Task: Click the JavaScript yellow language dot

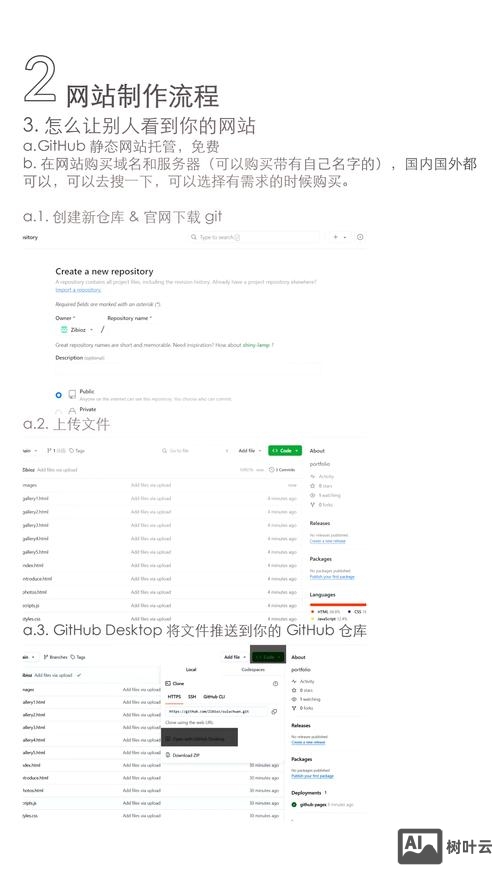Action: click(312, 619)
